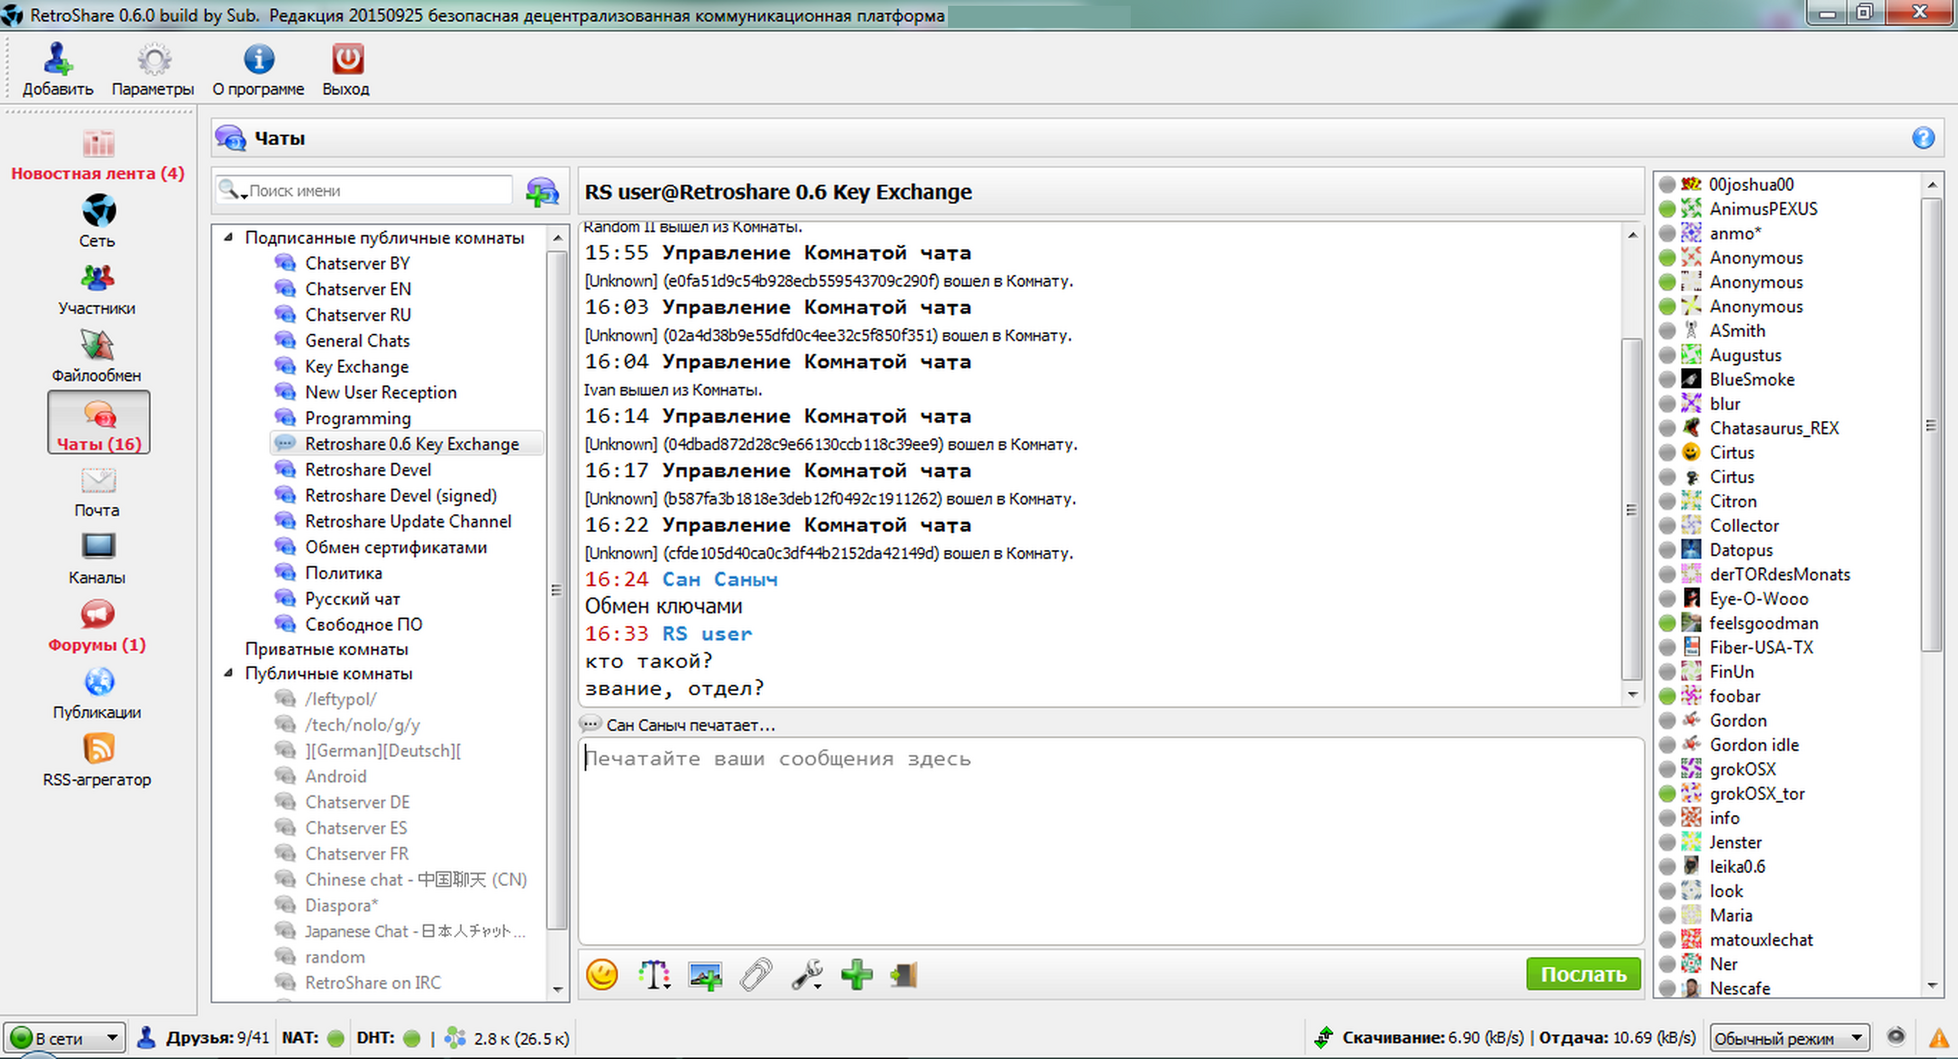Open Форумы forums section
The width and height of the screenshot is (1958, 1059).
[x=98, y=627]
